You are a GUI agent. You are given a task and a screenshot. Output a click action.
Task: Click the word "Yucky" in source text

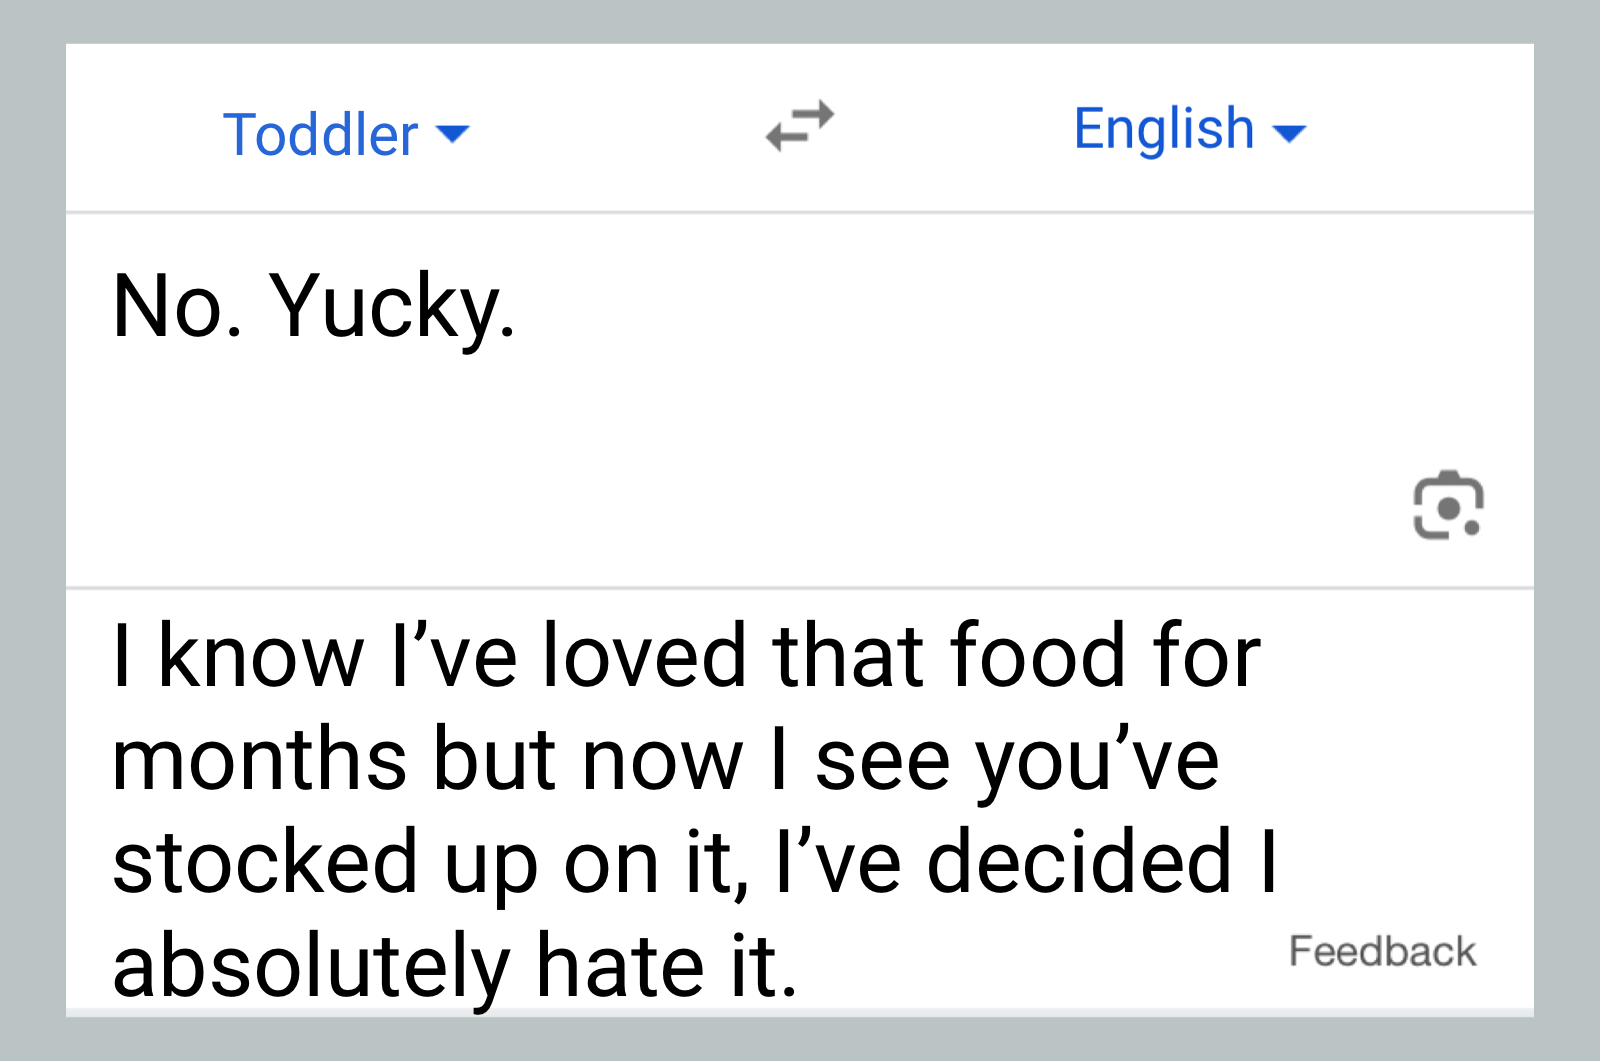[x=385, y=307]
